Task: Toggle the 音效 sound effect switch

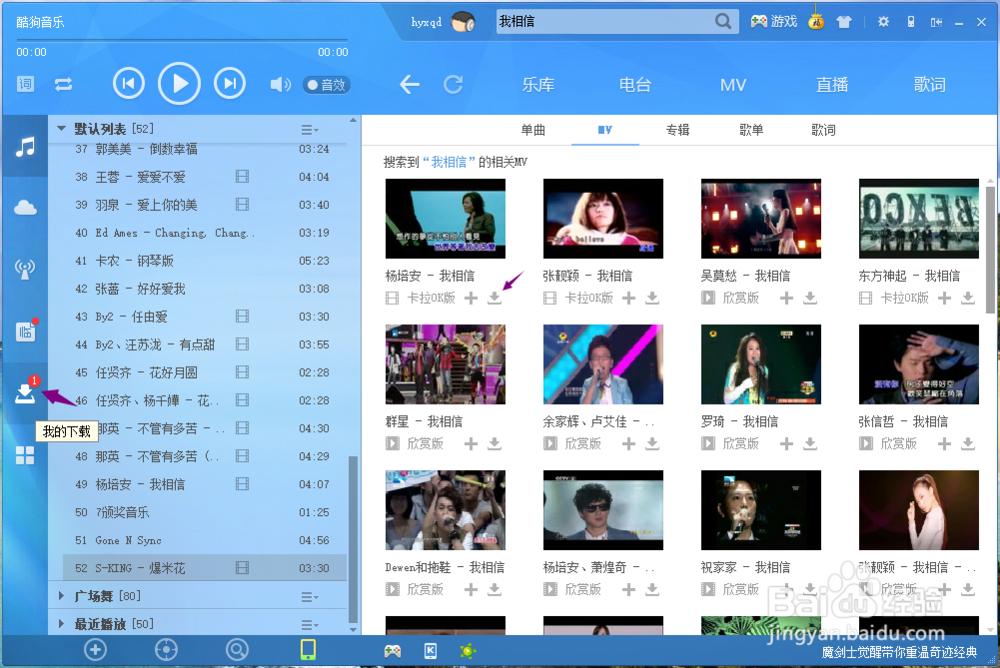Action: [x=326, y=85]
